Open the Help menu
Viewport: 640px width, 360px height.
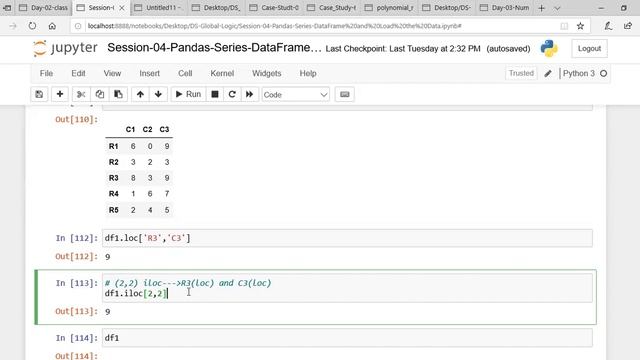pos(308,73)
